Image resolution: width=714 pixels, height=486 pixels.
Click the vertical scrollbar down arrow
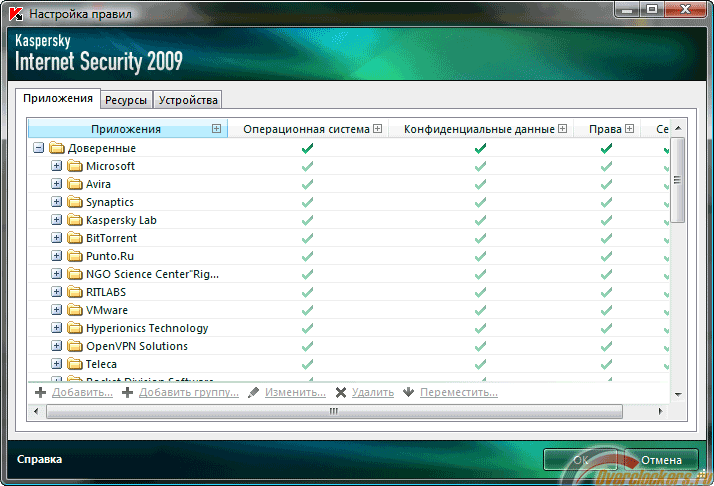click(x=678, y=394)
